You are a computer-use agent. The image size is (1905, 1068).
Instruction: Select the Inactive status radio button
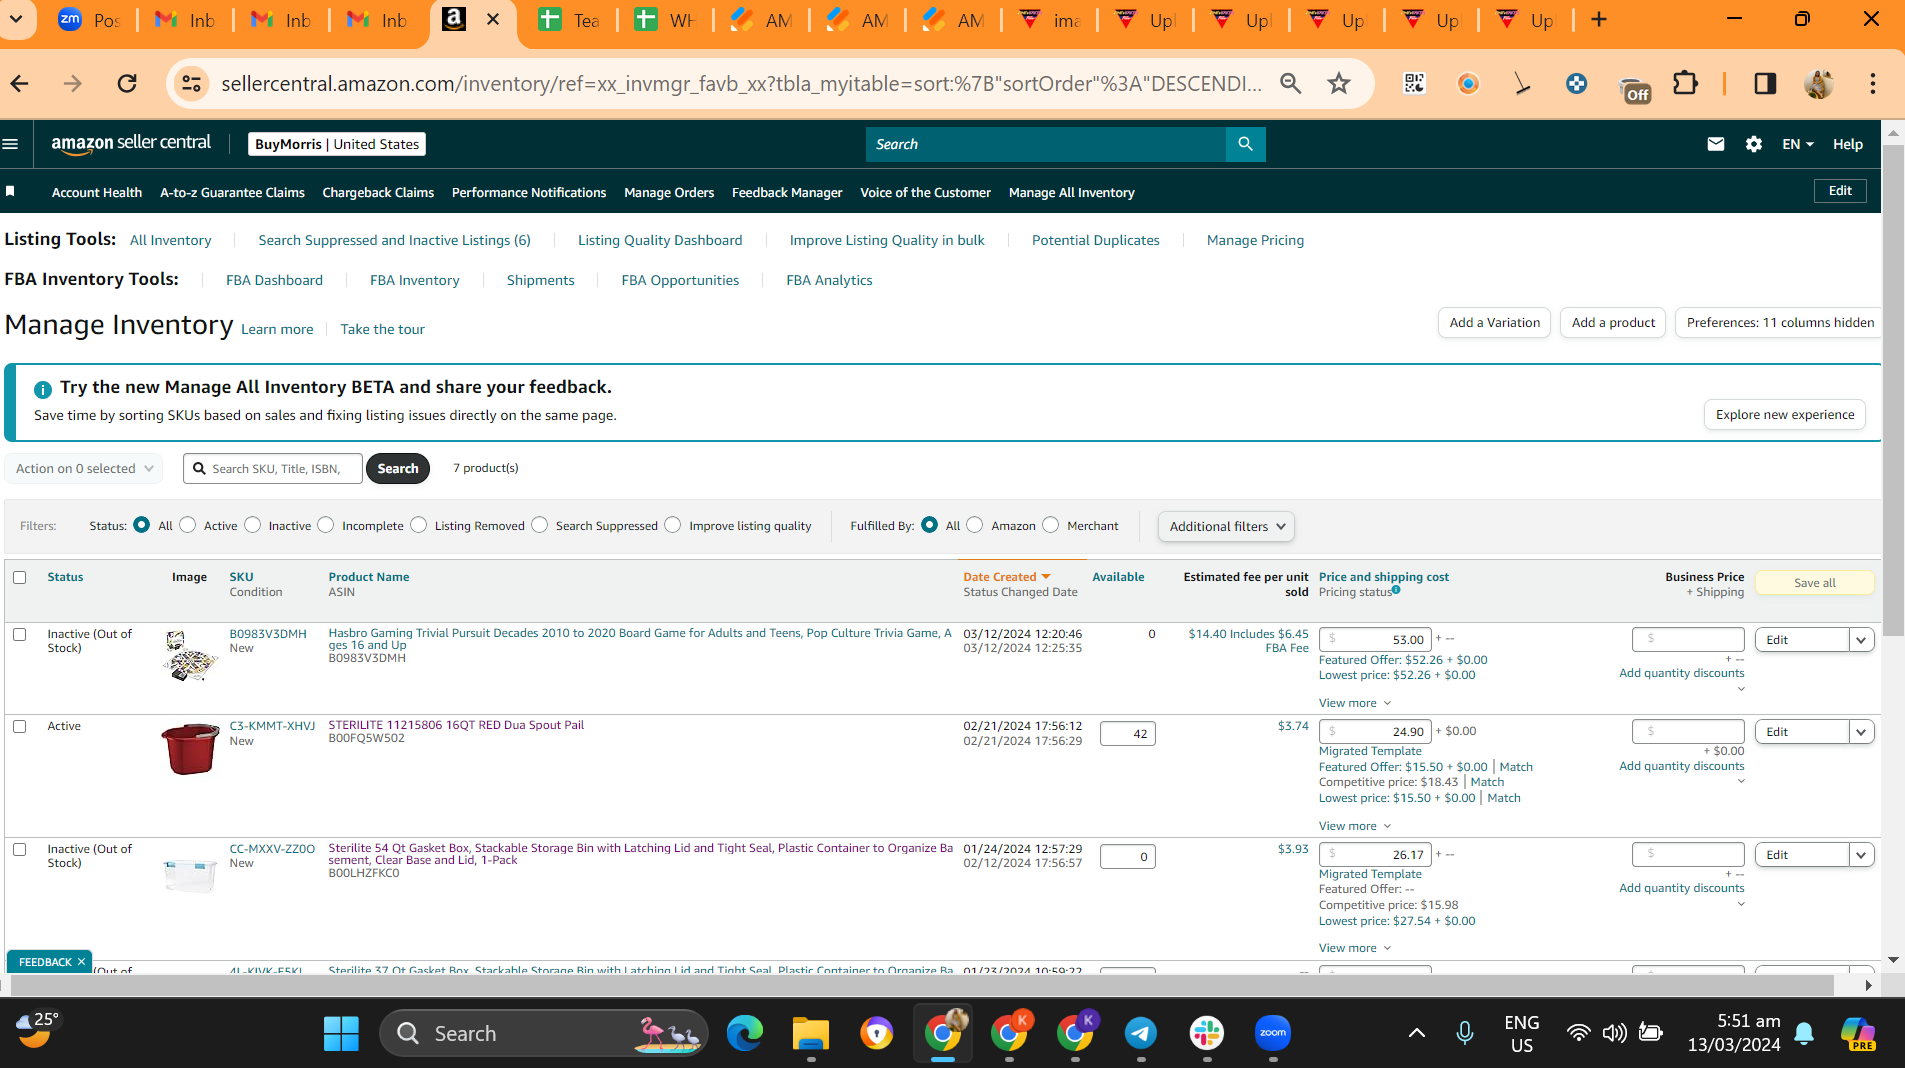252,525
